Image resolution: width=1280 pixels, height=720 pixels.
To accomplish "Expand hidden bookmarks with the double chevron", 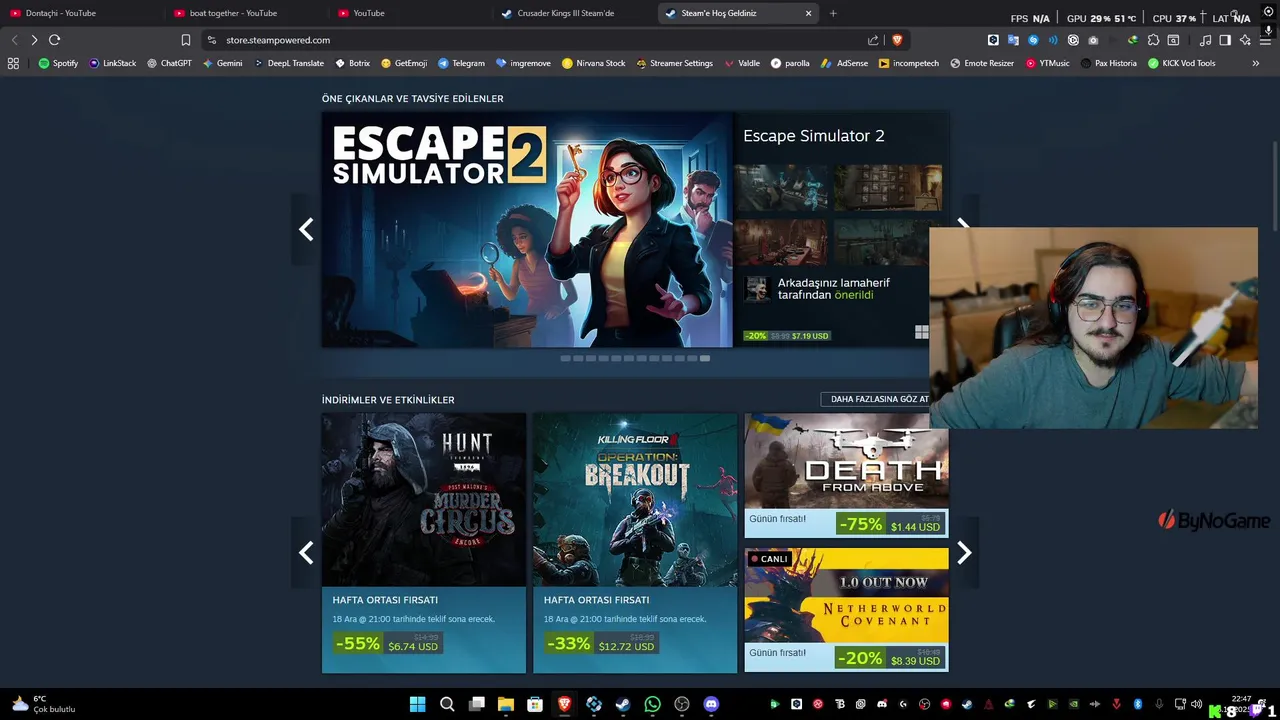I will coord(1256,63).
